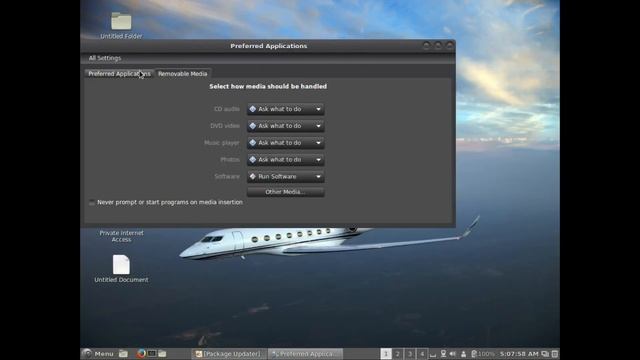Click the 'Select how media should be handled' heading
The height and width of the screenshot is (360, 640).
tap(268, 86)
